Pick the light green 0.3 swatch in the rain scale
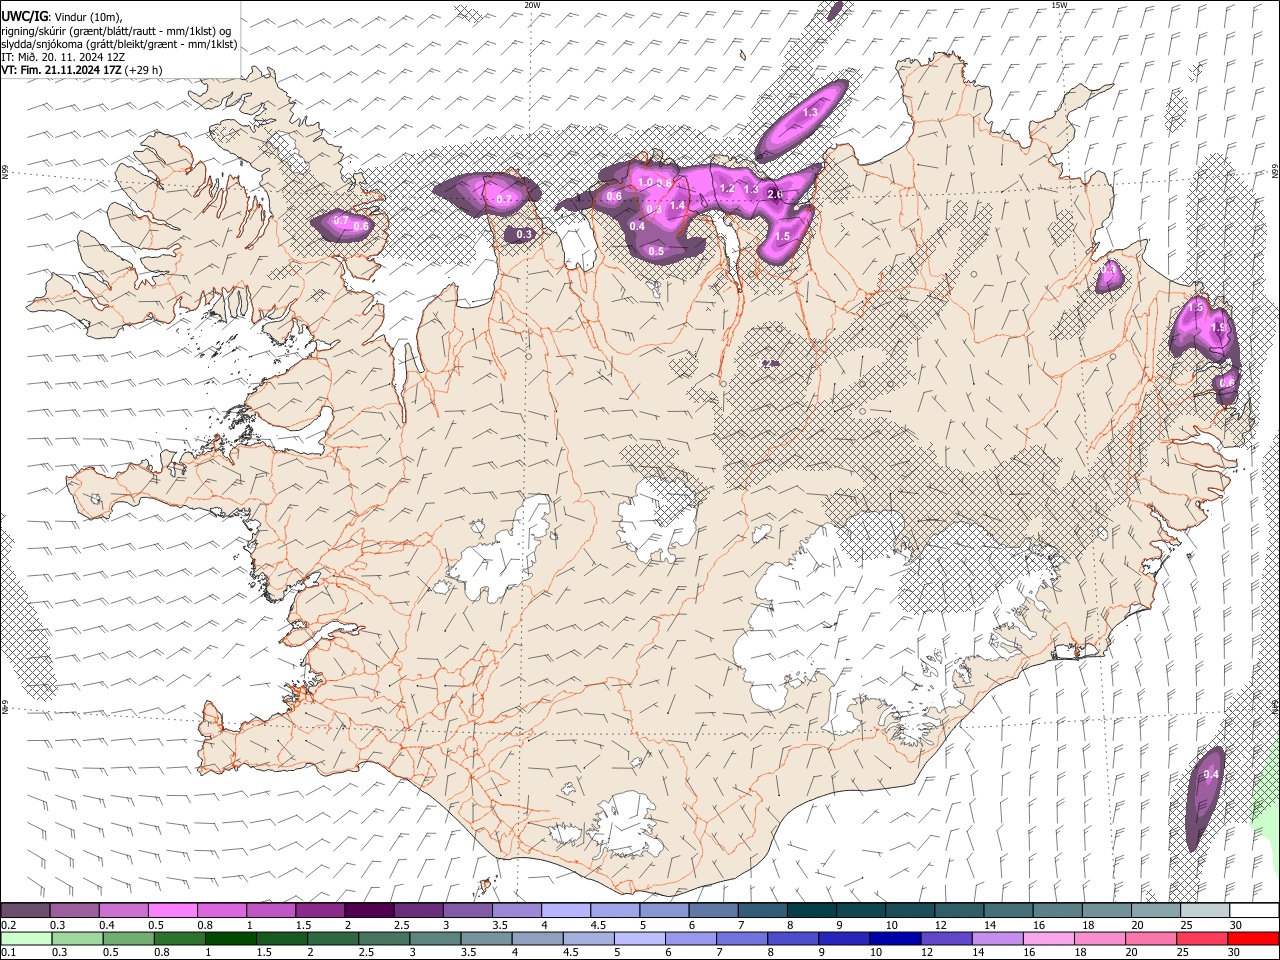The height and width of the screenshot is (960, 1280). pos(77,938)
